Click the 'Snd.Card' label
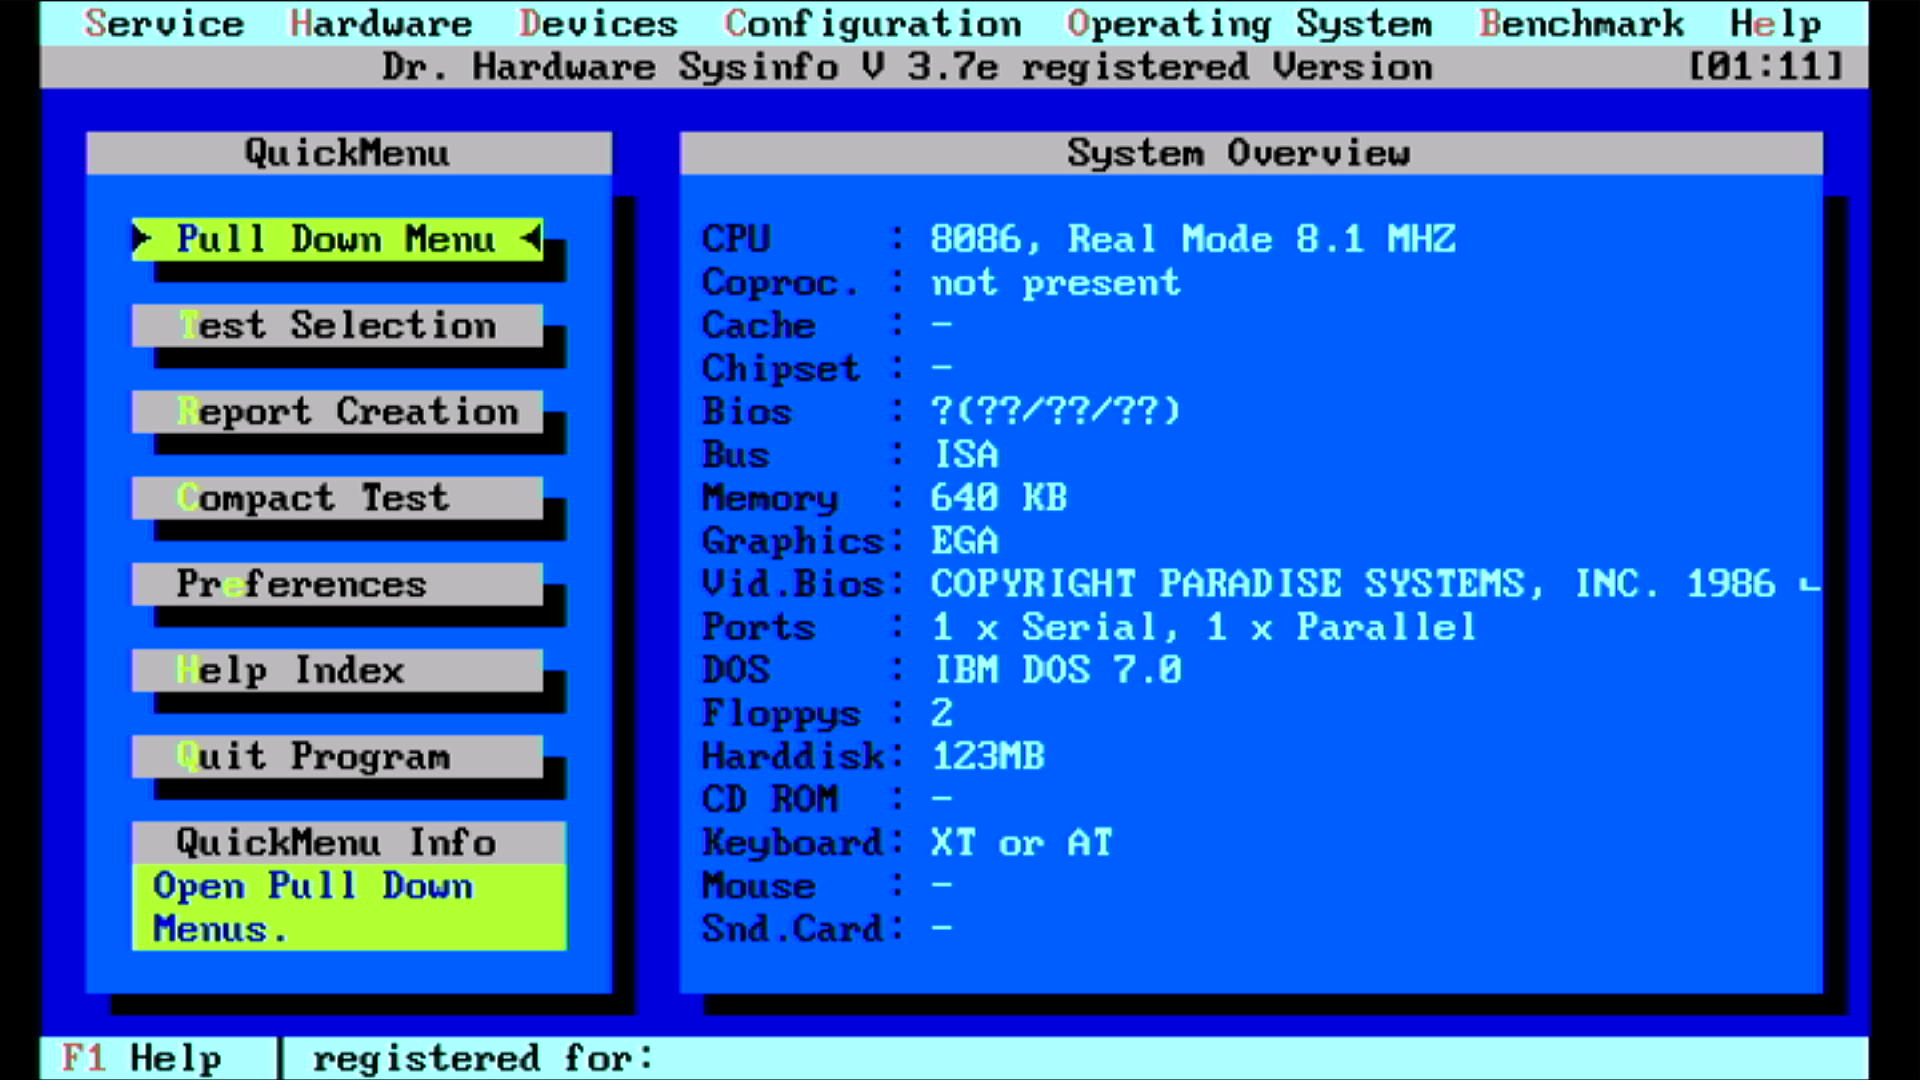 point(792,929)
